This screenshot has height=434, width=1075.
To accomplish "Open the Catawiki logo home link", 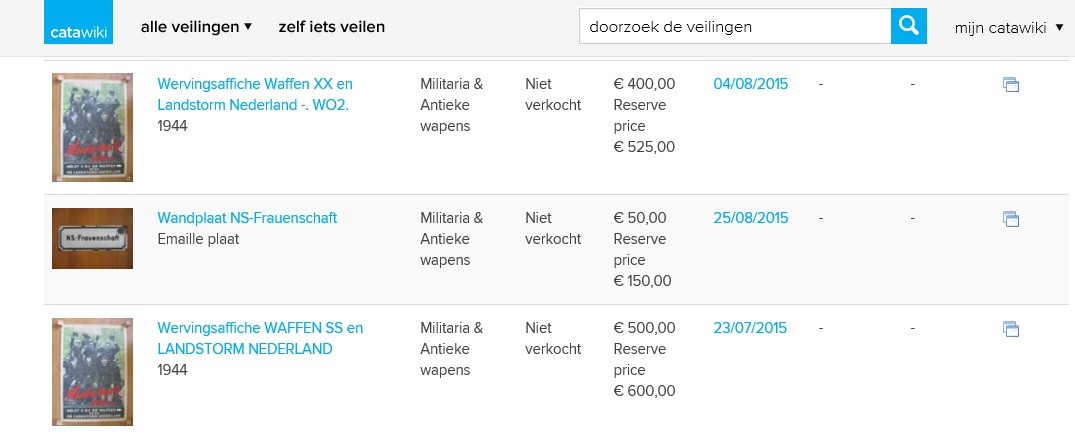I will click(79, 27).
